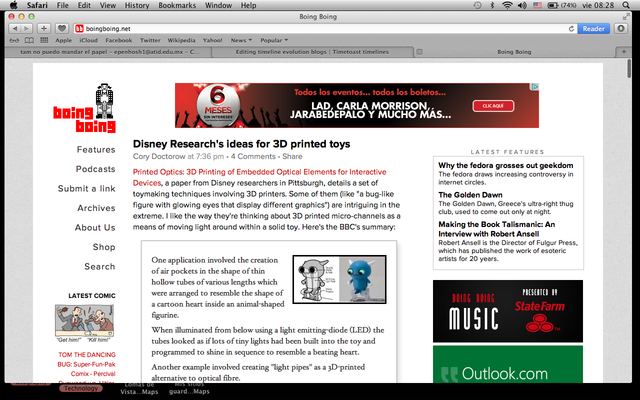Open the Help menu
640x400 pixels.
[248, 5]
